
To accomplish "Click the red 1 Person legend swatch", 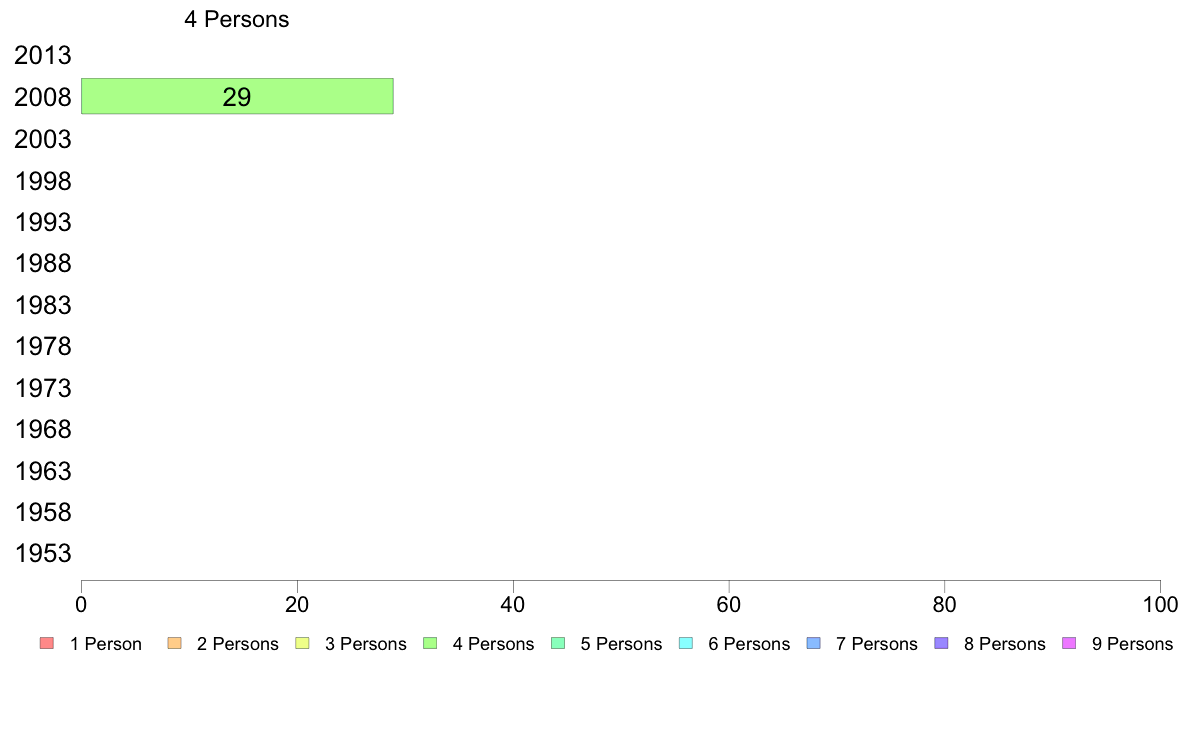I will point(46,644).
